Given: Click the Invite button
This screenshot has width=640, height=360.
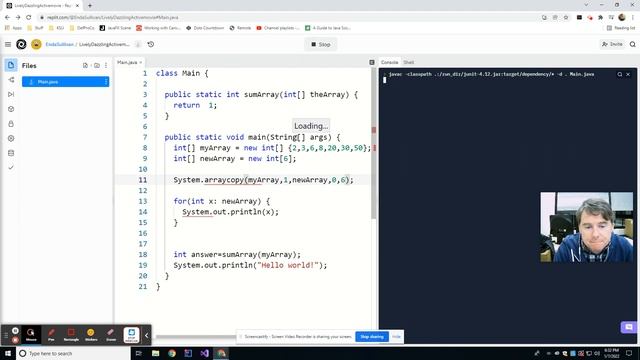Looking at the screenshot, I should [613, 44].
